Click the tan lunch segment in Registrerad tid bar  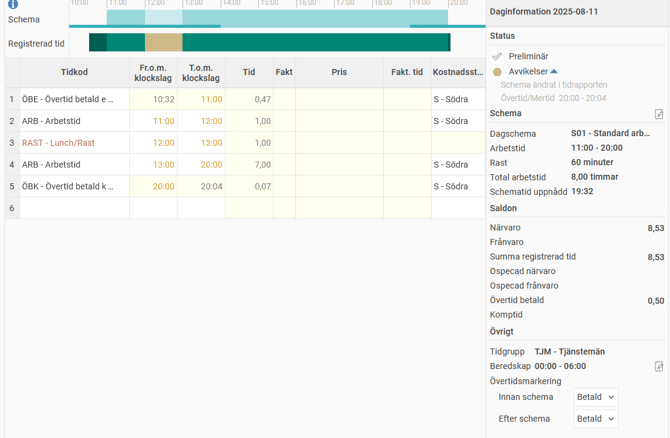pos(164,42)
